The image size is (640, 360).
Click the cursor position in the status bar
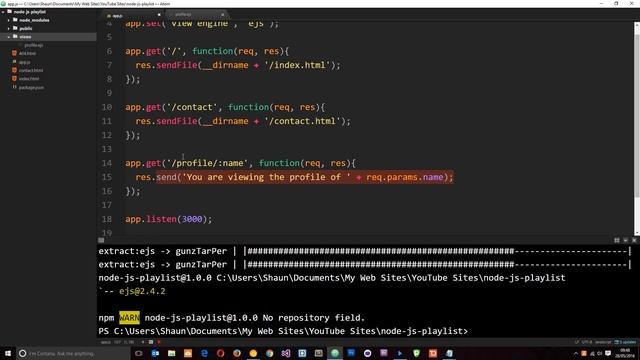click(x=124, y=342)
